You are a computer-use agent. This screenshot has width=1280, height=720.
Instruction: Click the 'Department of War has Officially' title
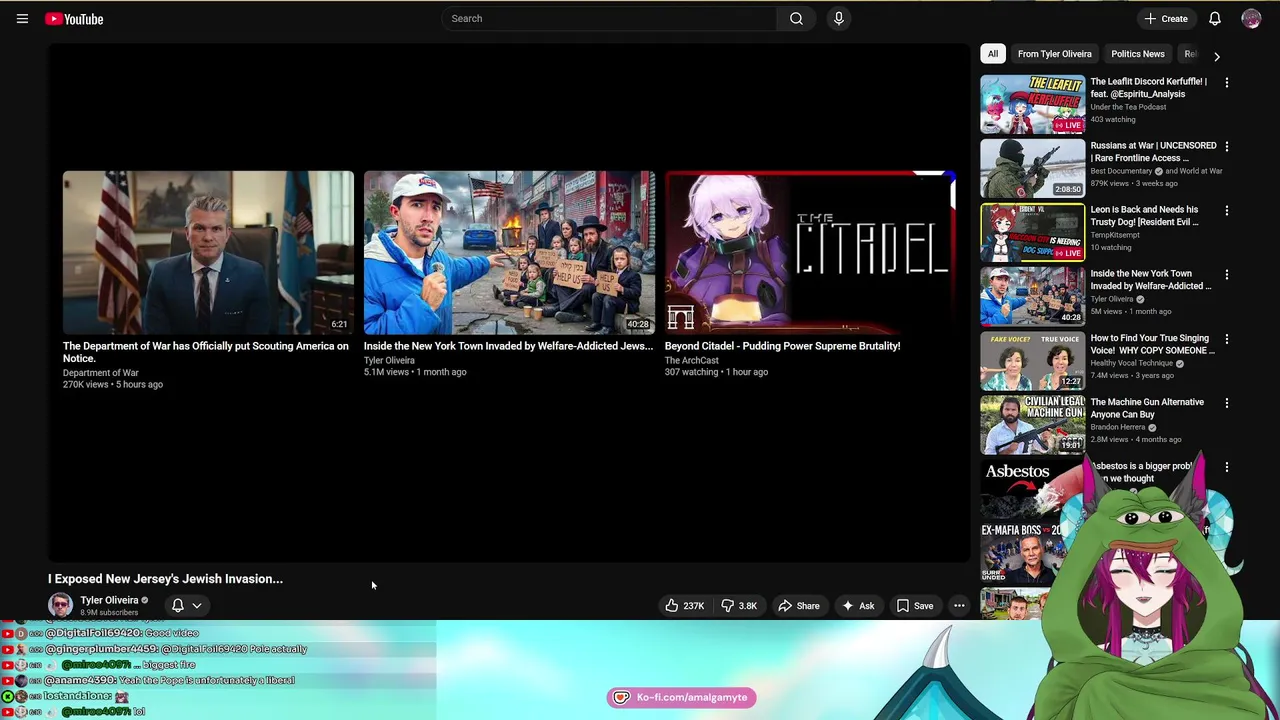[206, 352]
